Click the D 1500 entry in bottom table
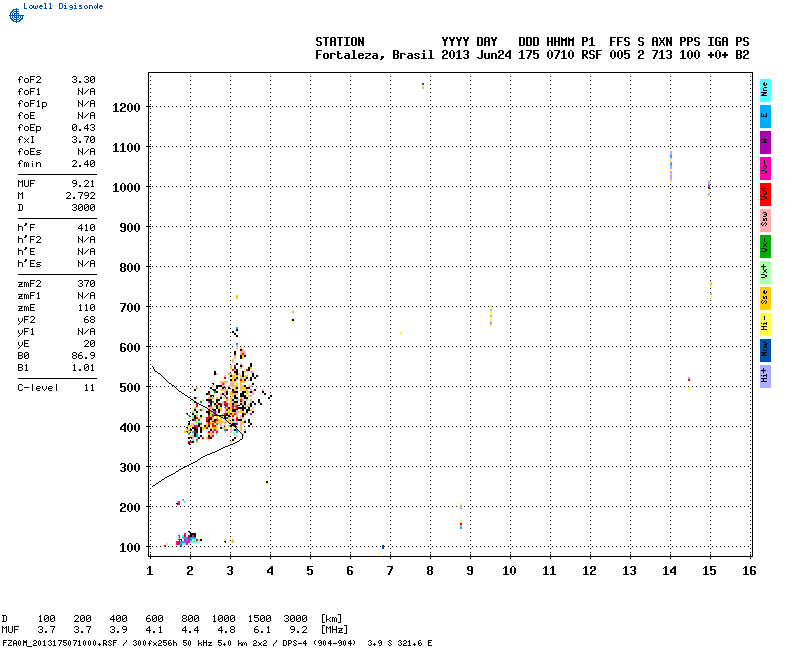This screenshot has height=650, width=800. tap(259, 619)
